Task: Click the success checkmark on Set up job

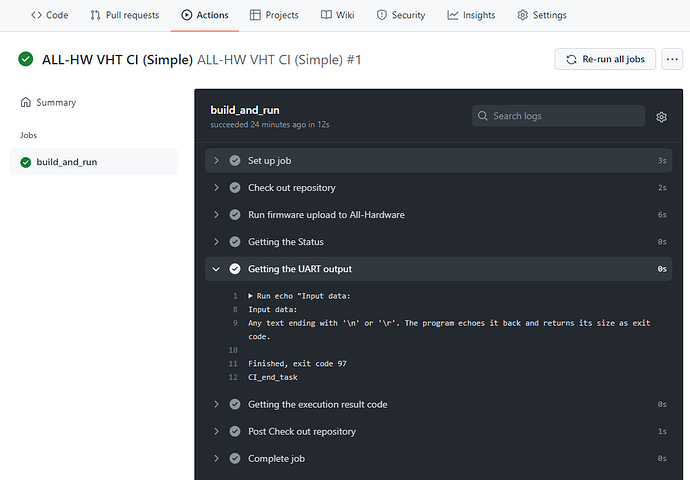Action: (235, 161)
